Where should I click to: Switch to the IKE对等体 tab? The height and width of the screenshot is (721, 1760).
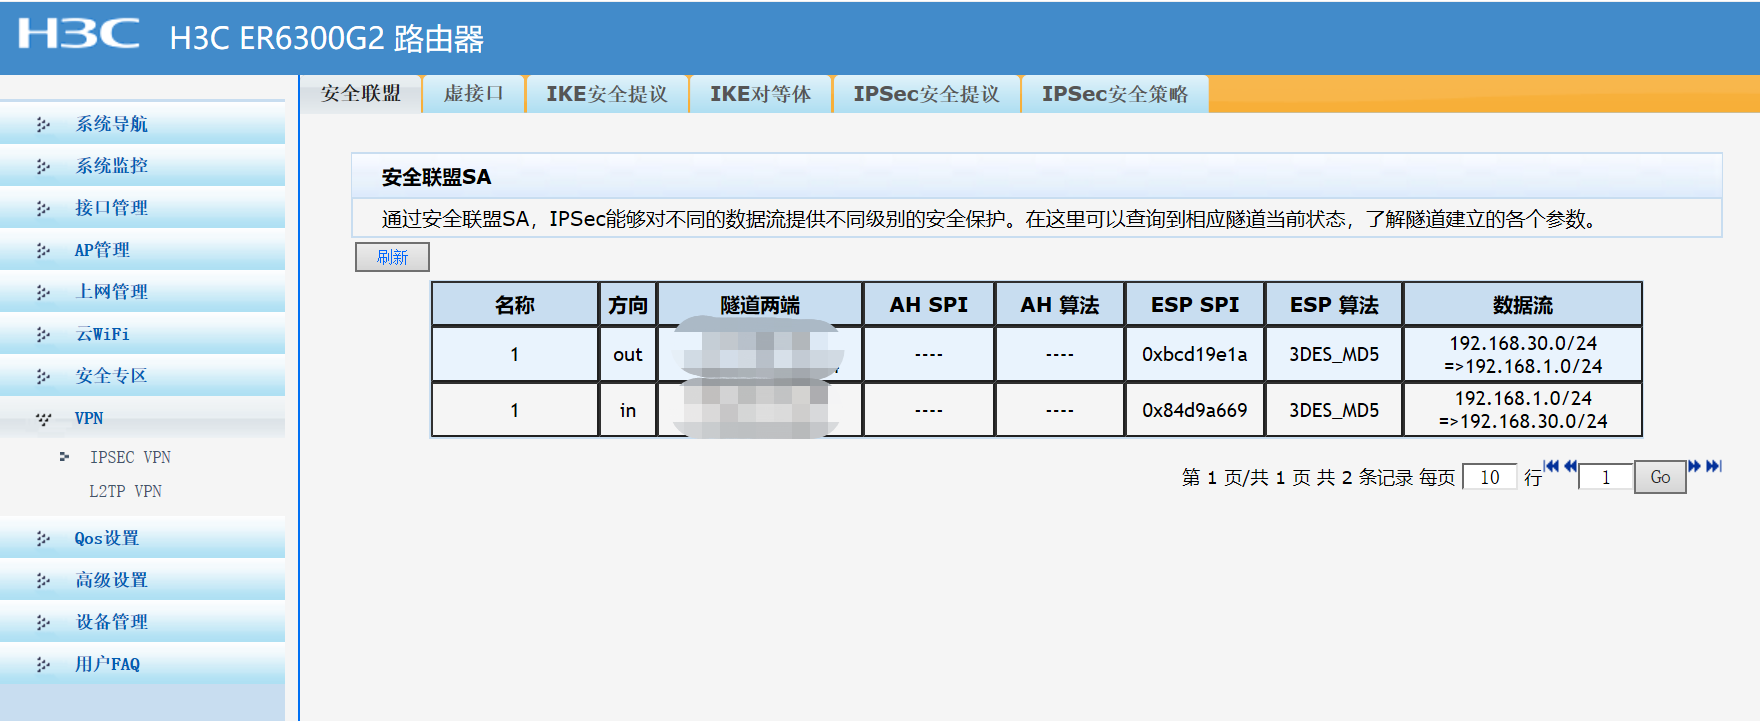click(761, 94)
